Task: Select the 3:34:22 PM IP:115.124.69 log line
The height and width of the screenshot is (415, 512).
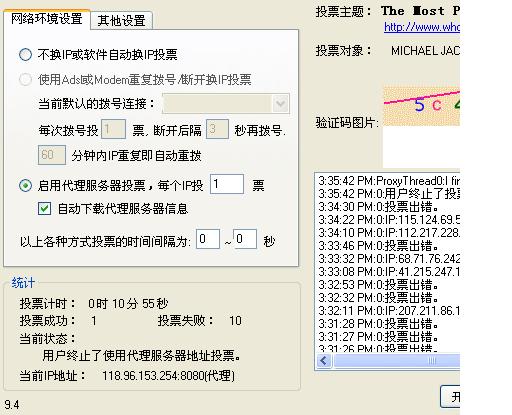Action: click(389, 220)
